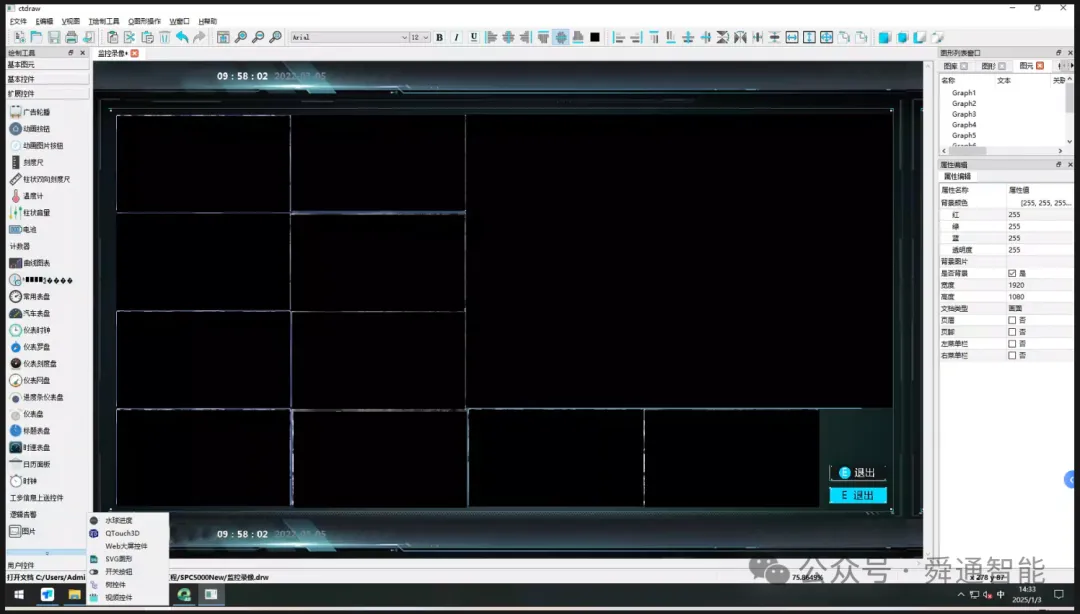Click the open file folder icon

[x=37, y=37]
